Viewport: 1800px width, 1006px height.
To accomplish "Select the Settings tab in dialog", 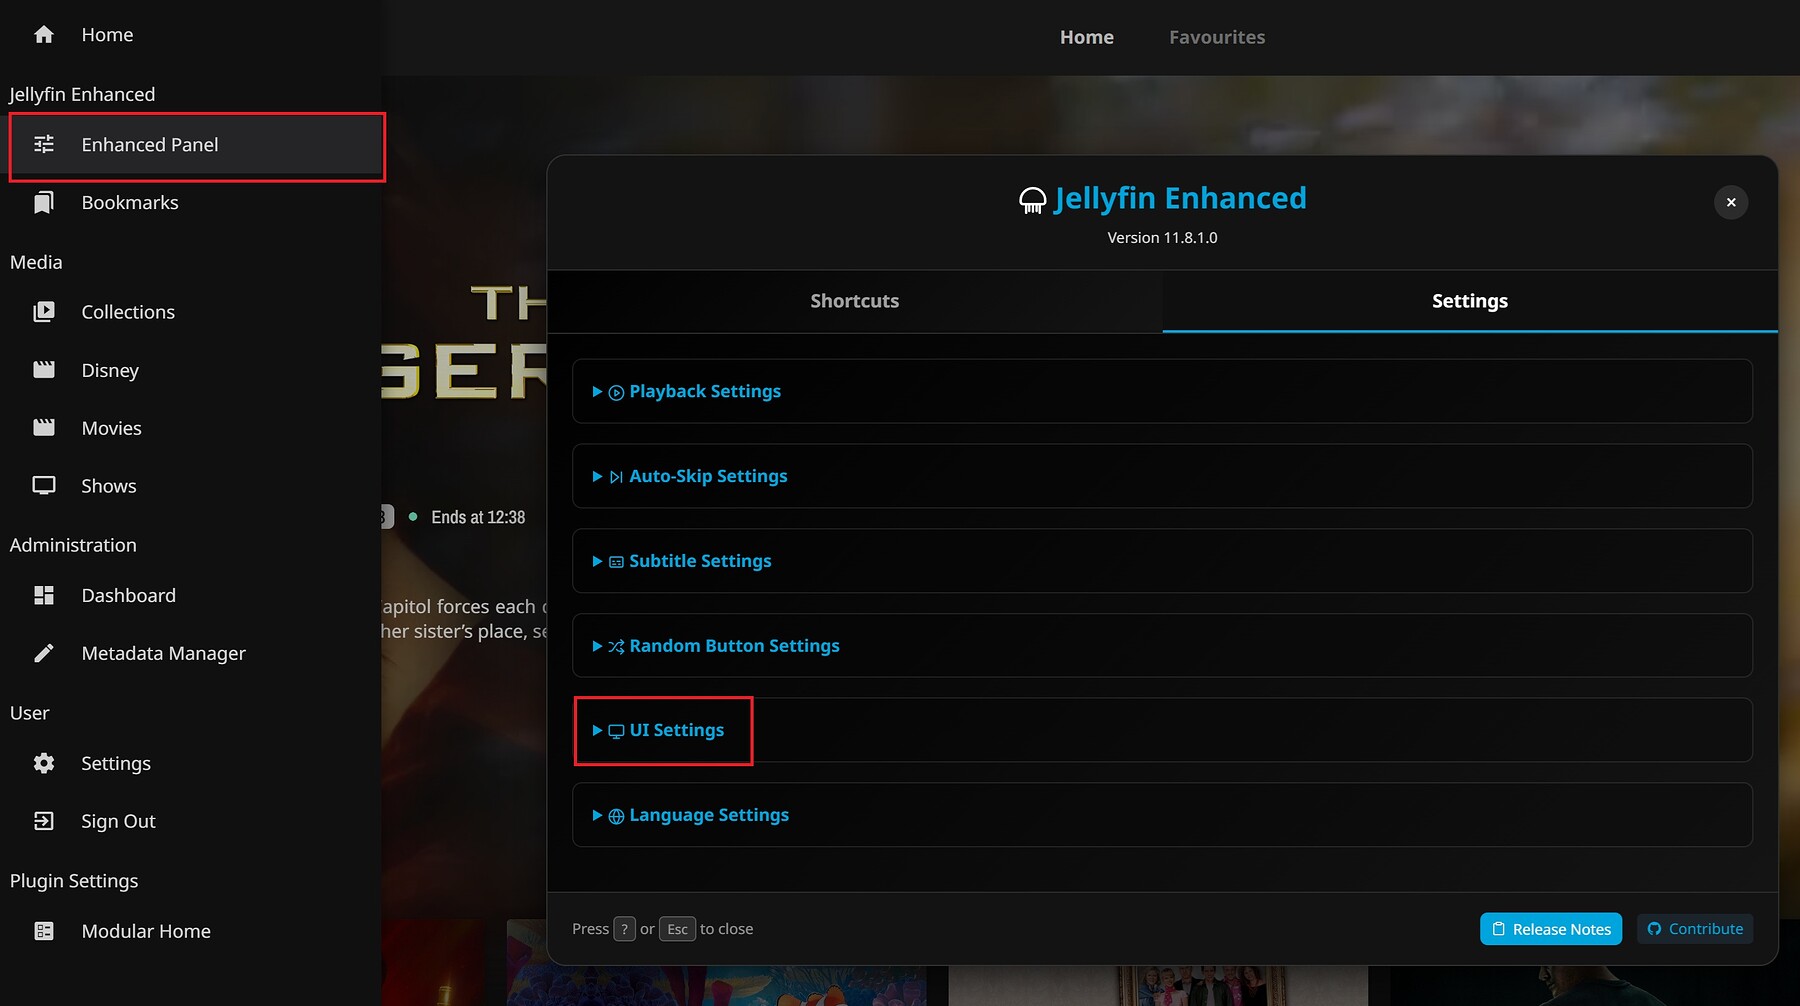I will (1470, 301).
